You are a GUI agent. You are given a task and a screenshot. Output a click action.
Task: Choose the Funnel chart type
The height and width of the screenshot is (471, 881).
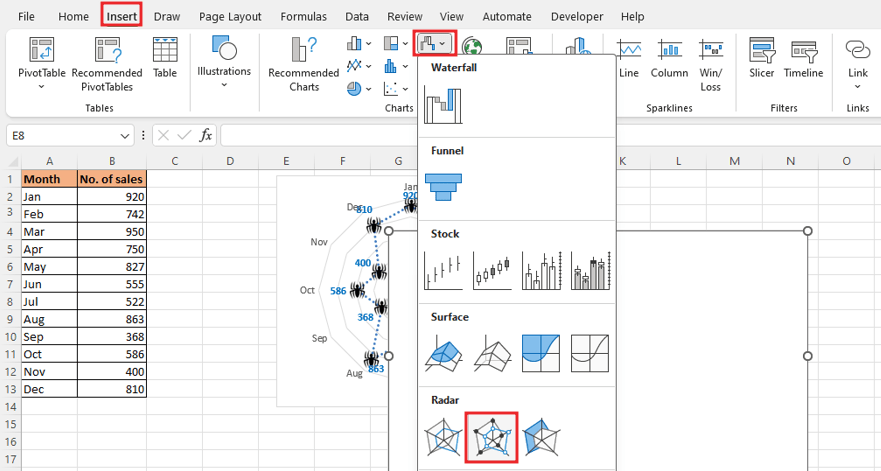coord(443,187)
